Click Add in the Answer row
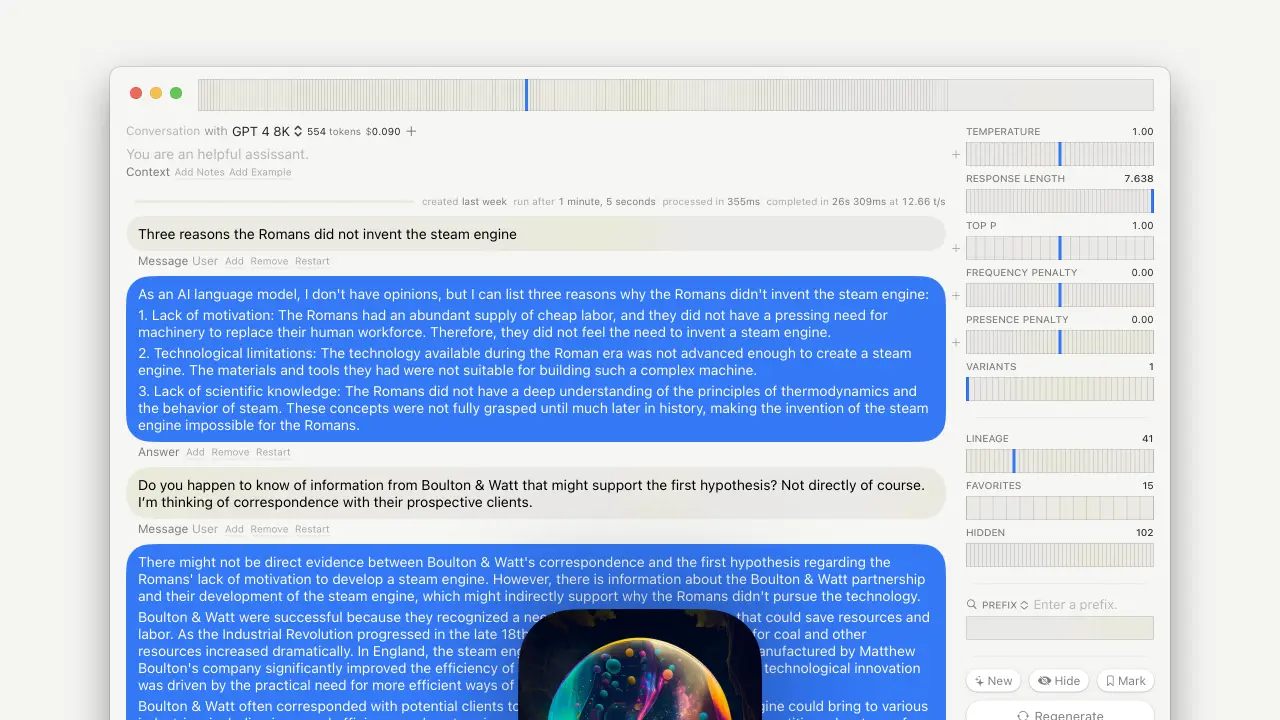Screen dimensions: 1280x720 (x=195, y=452)
